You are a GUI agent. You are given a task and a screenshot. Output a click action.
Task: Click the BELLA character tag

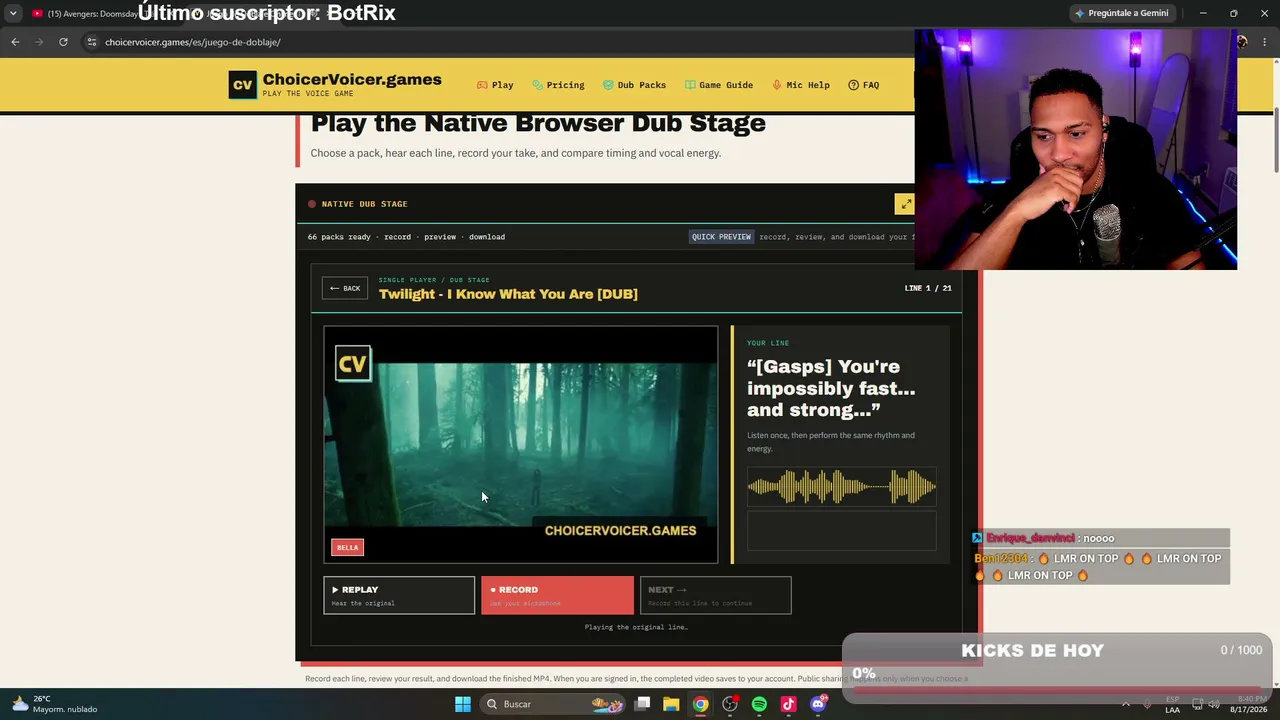coord(348,547)
